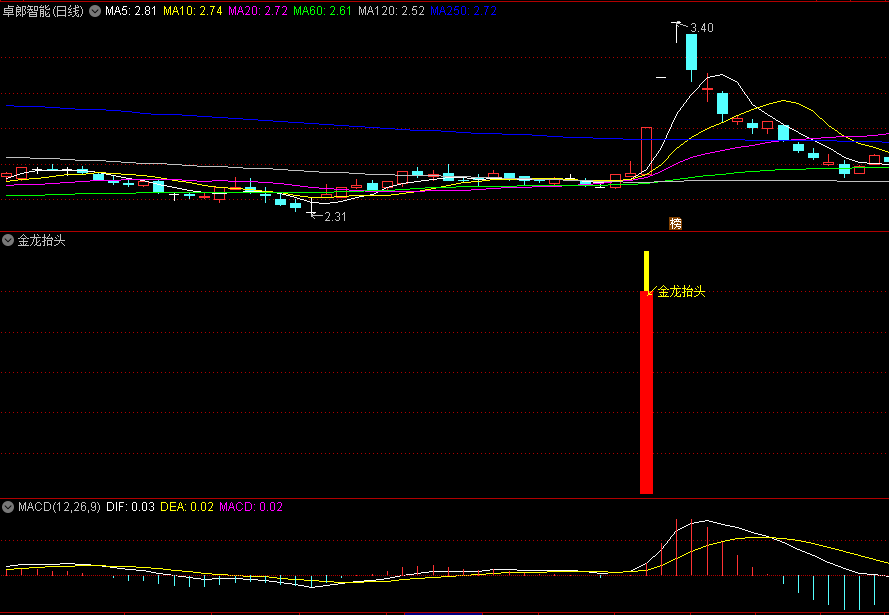The height and width of the screenshot is (615, 889).
Task: Click the yellow 金龙抬头 signal label
Action: [681, 292]
